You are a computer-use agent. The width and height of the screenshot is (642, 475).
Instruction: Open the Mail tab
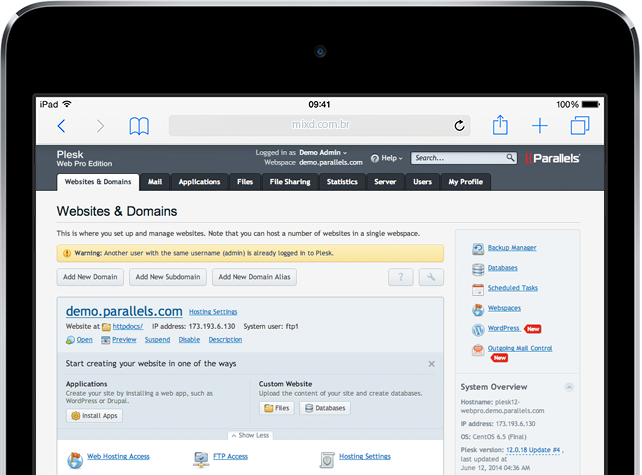pyautogui.click(x=155, y=182)
